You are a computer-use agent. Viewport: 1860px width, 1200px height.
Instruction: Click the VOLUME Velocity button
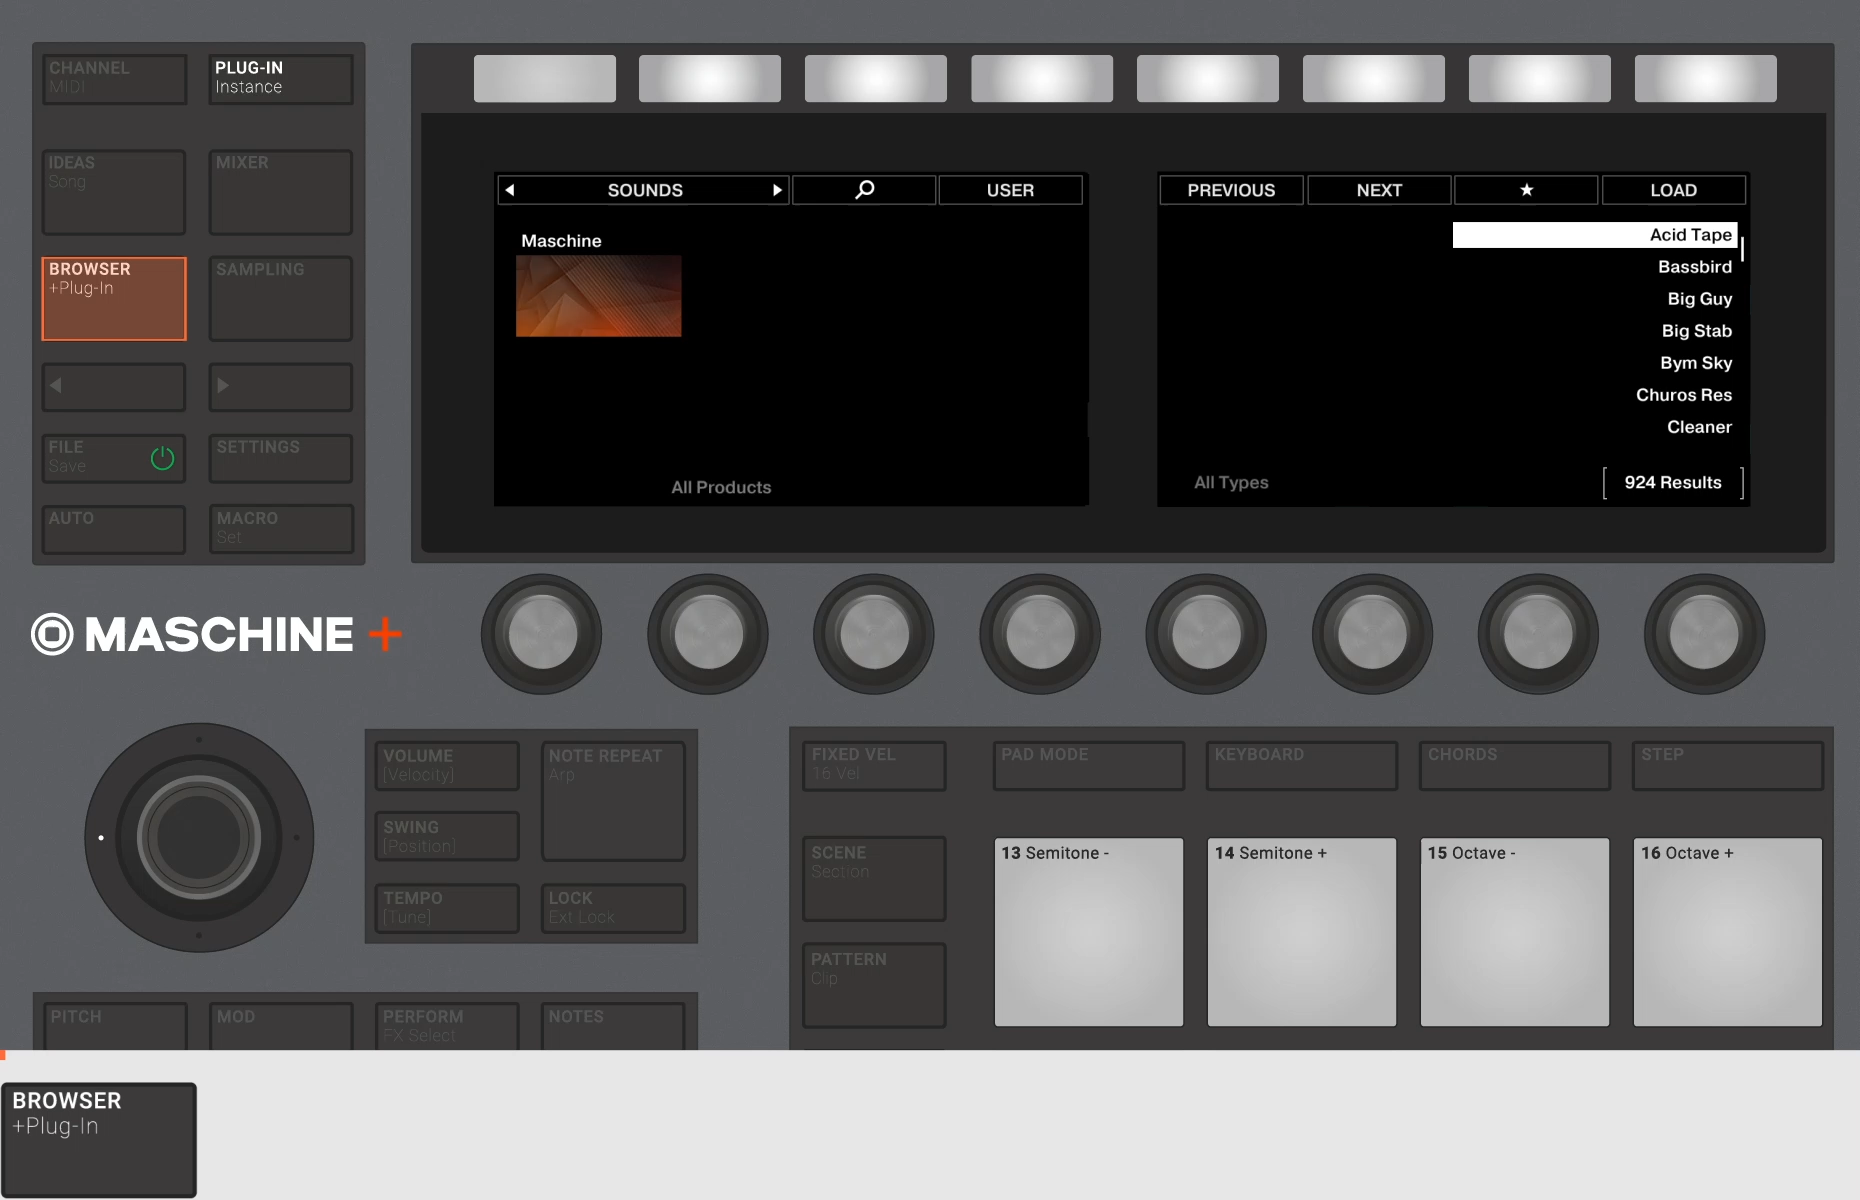pos(447,766)
